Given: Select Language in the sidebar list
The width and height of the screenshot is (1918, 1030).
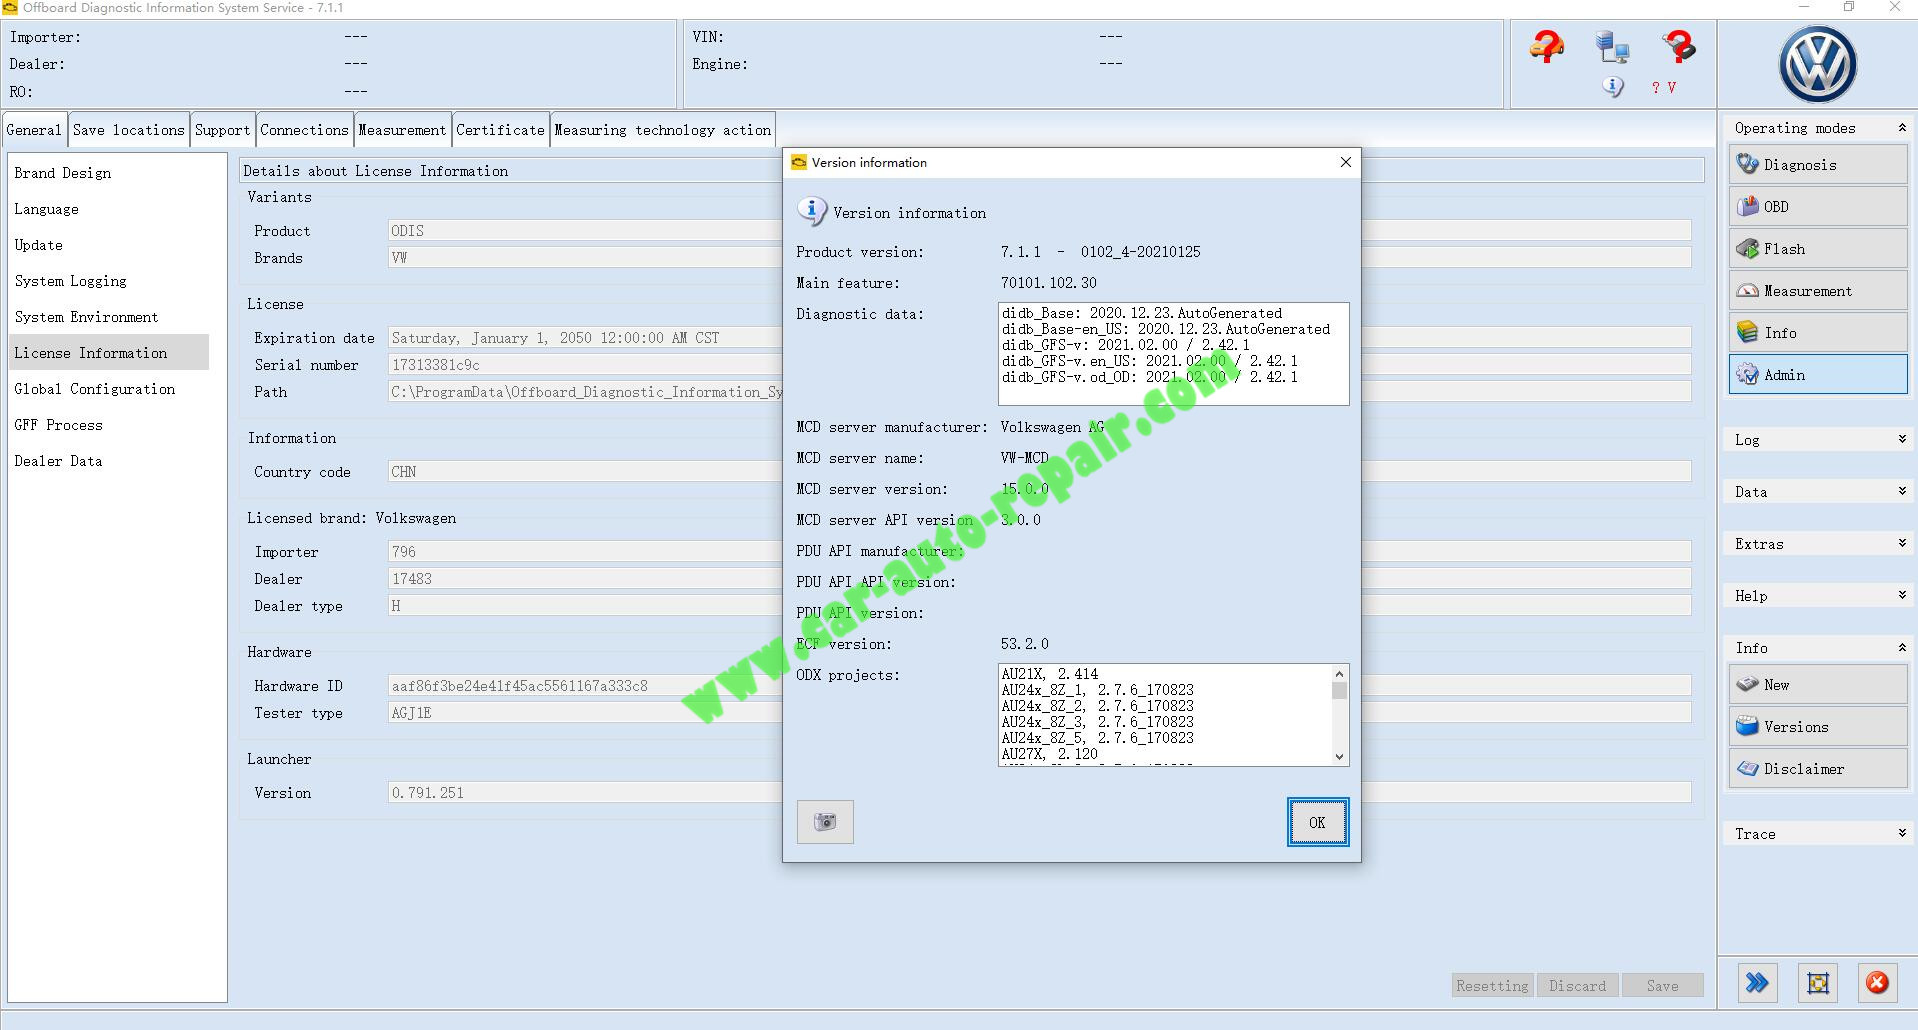Looking at the screenshot, I should coord(109,209).
